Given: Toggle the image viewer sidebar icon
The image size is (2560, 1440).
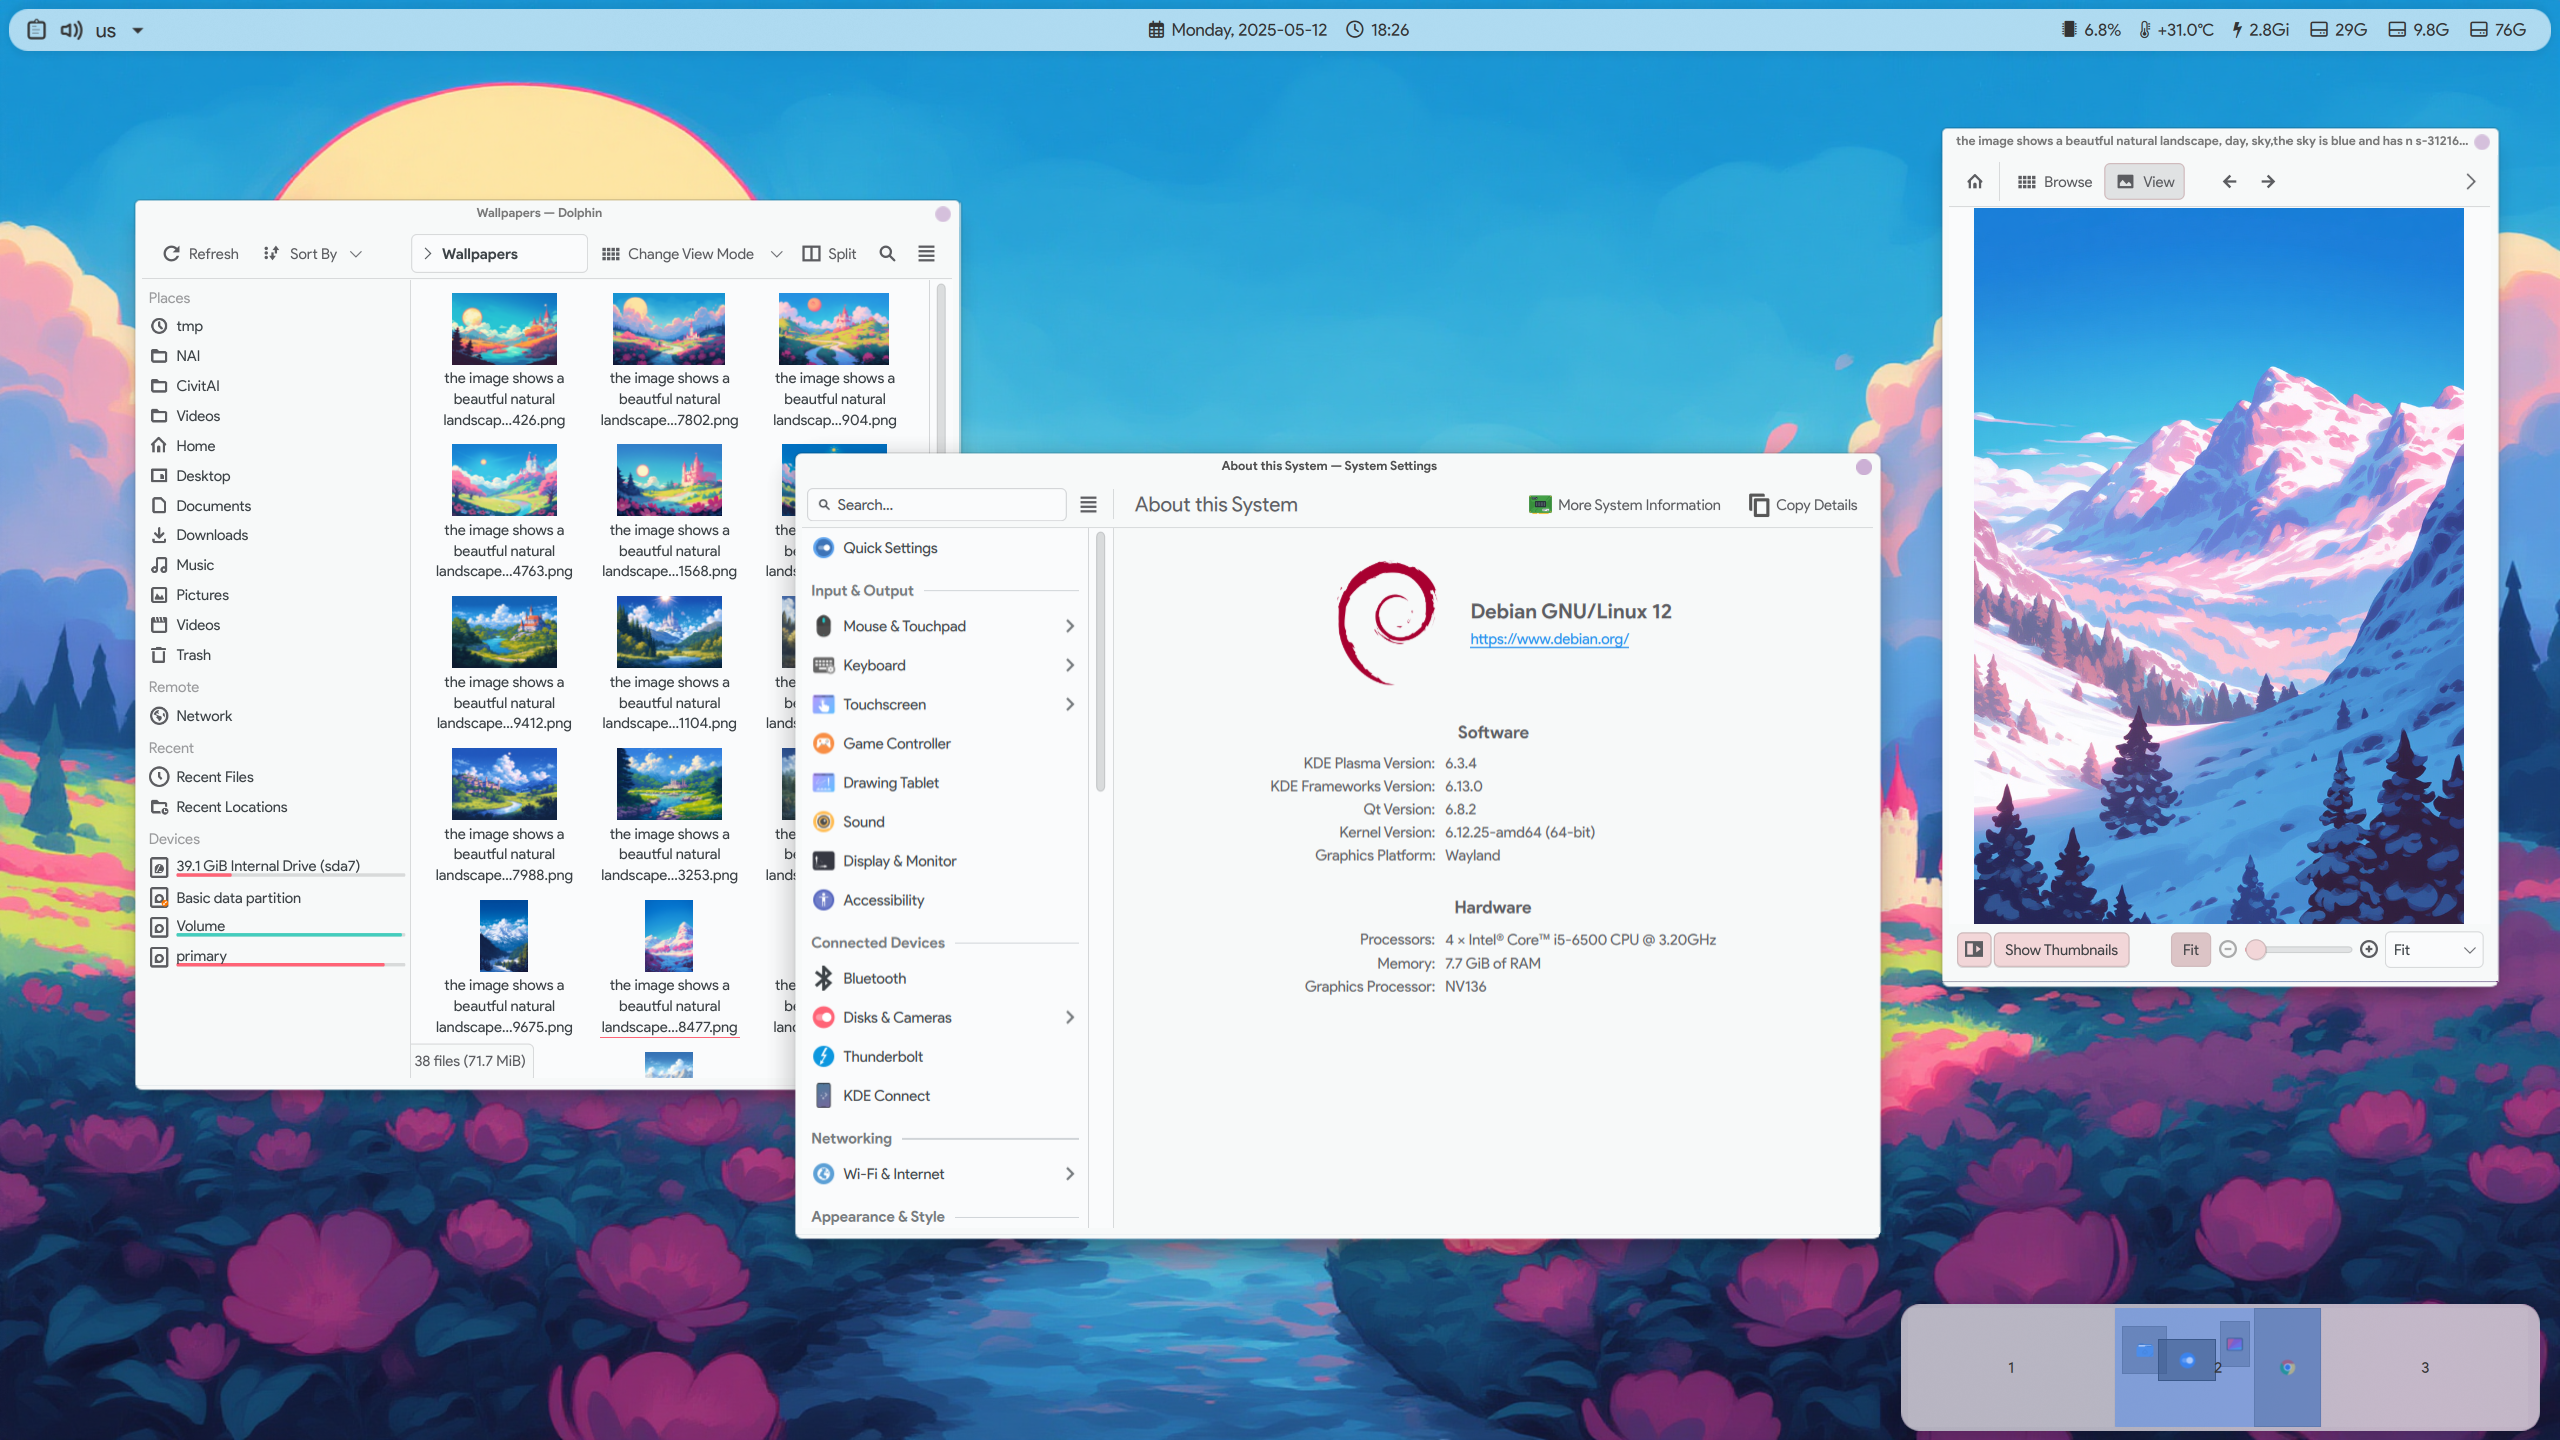Looking at the screenshot, I should coord(1973,950).
